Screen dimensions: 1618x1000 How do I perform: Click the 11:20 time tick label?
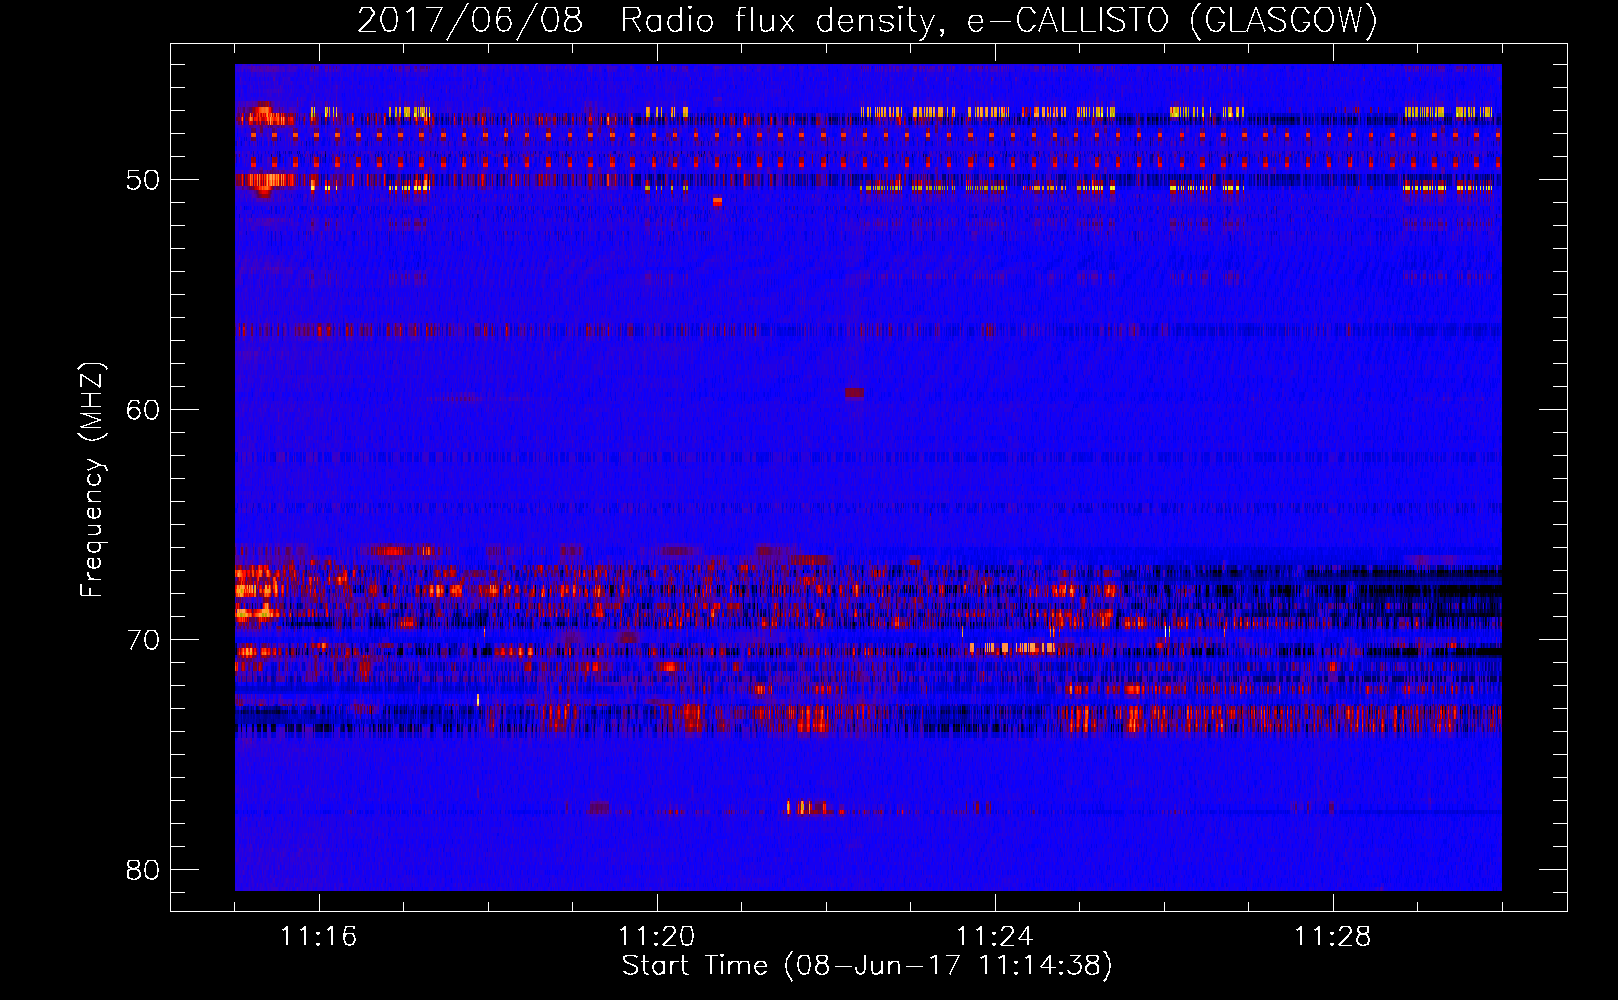click(x=656, y=936)
